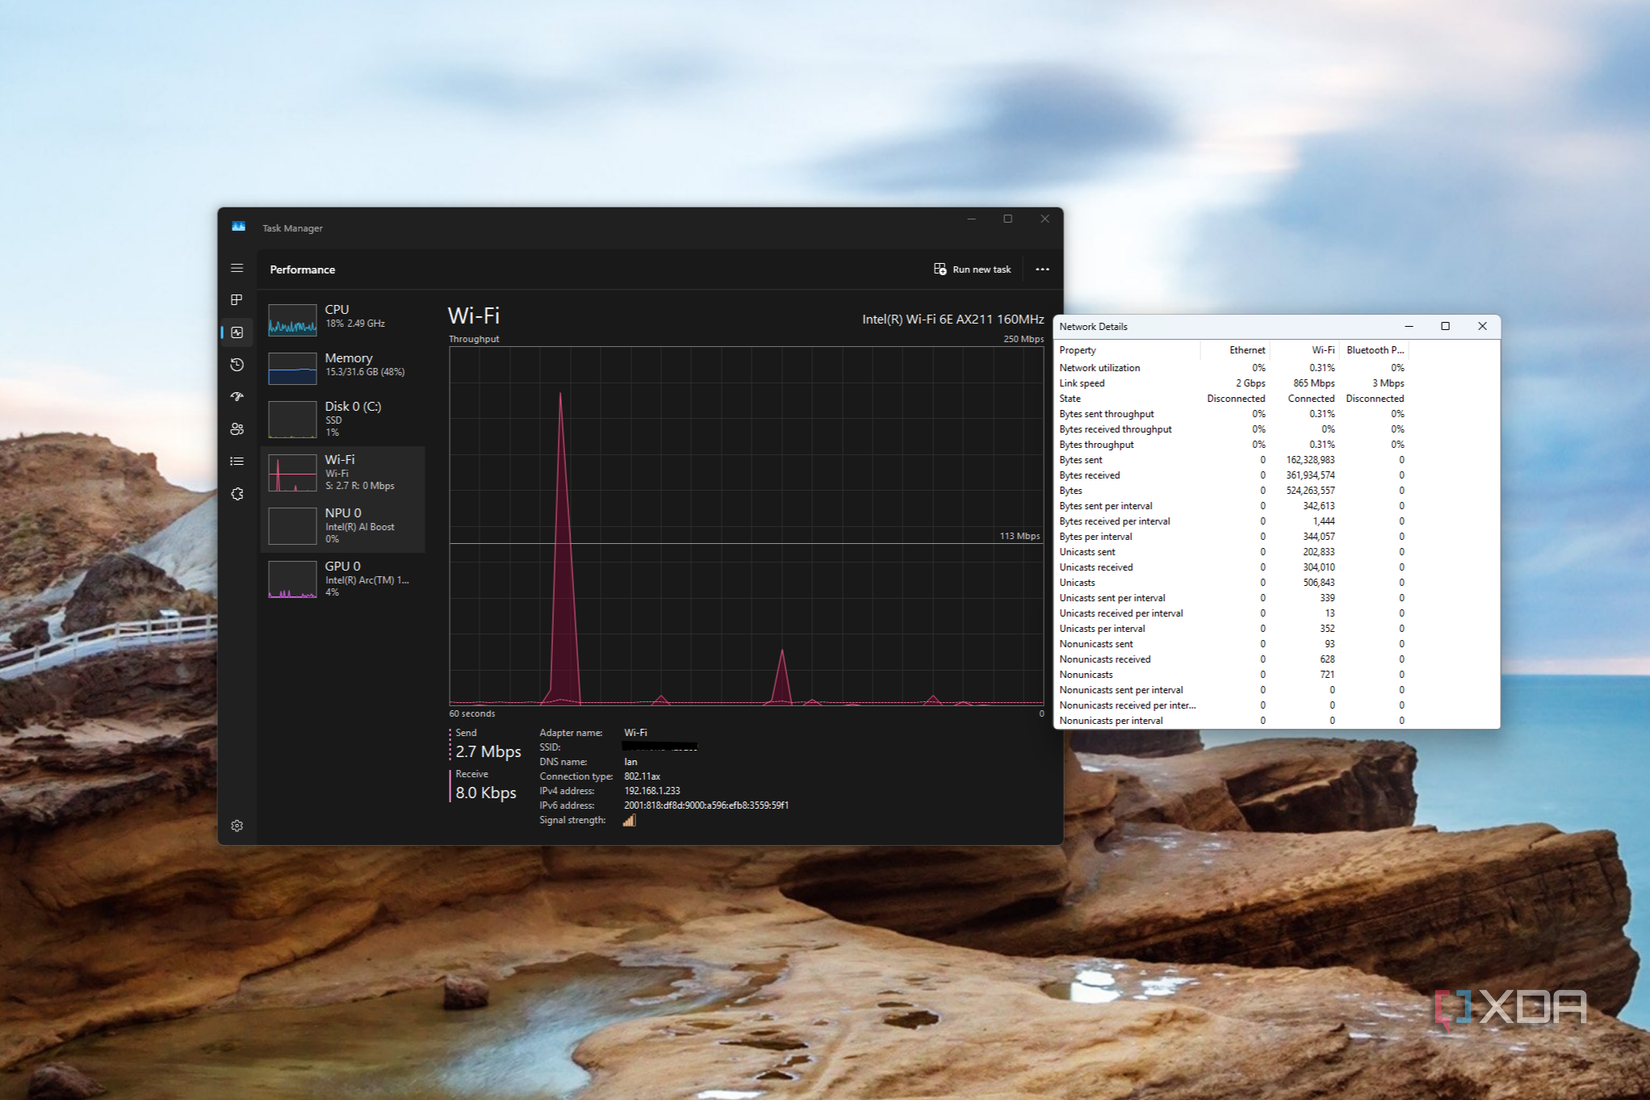Click the Run new task button
This screenshot has width=1650, height=1100.
973,269
